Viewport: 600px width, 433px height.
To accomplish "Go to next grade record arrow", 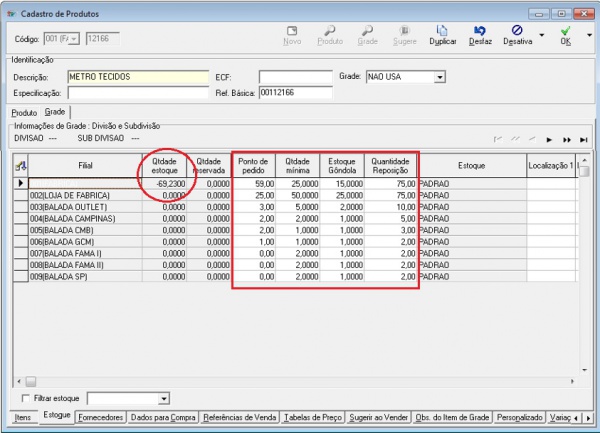I will [548, 139].
